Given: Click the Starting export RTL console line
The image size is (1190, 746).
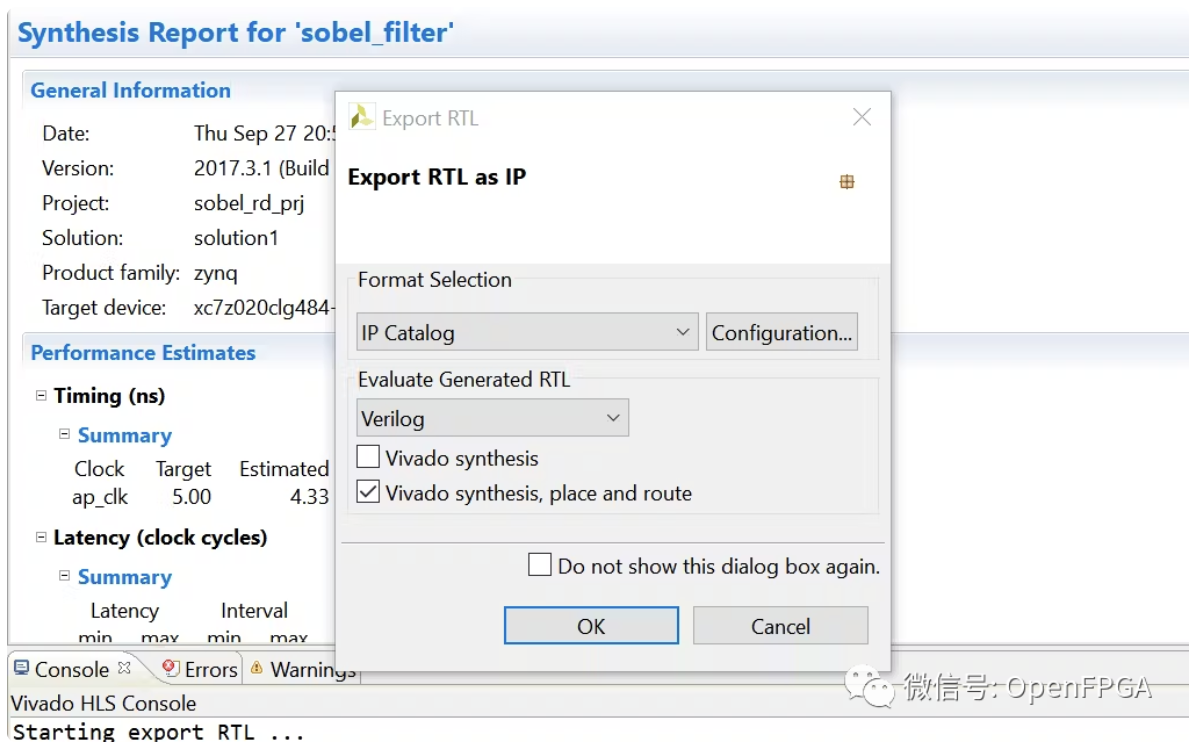Looking at the screenshot, I should pyautogui.click(x=158, y=732).
